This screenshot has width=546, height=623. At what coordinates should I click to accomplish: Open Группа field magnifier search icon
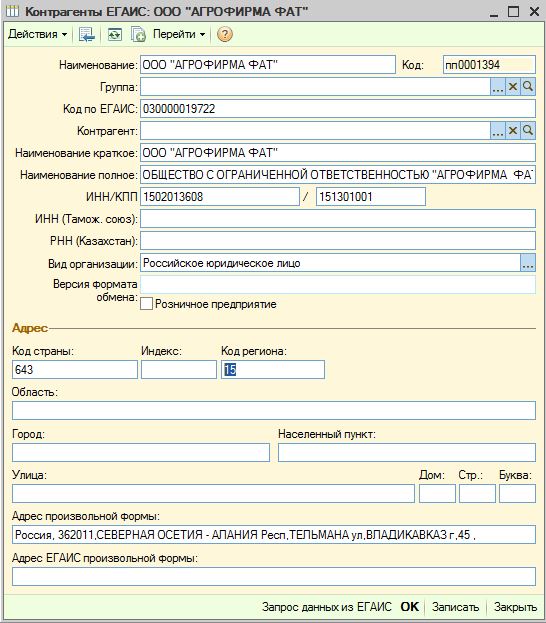pyautogui.click(x=528, y=86)
